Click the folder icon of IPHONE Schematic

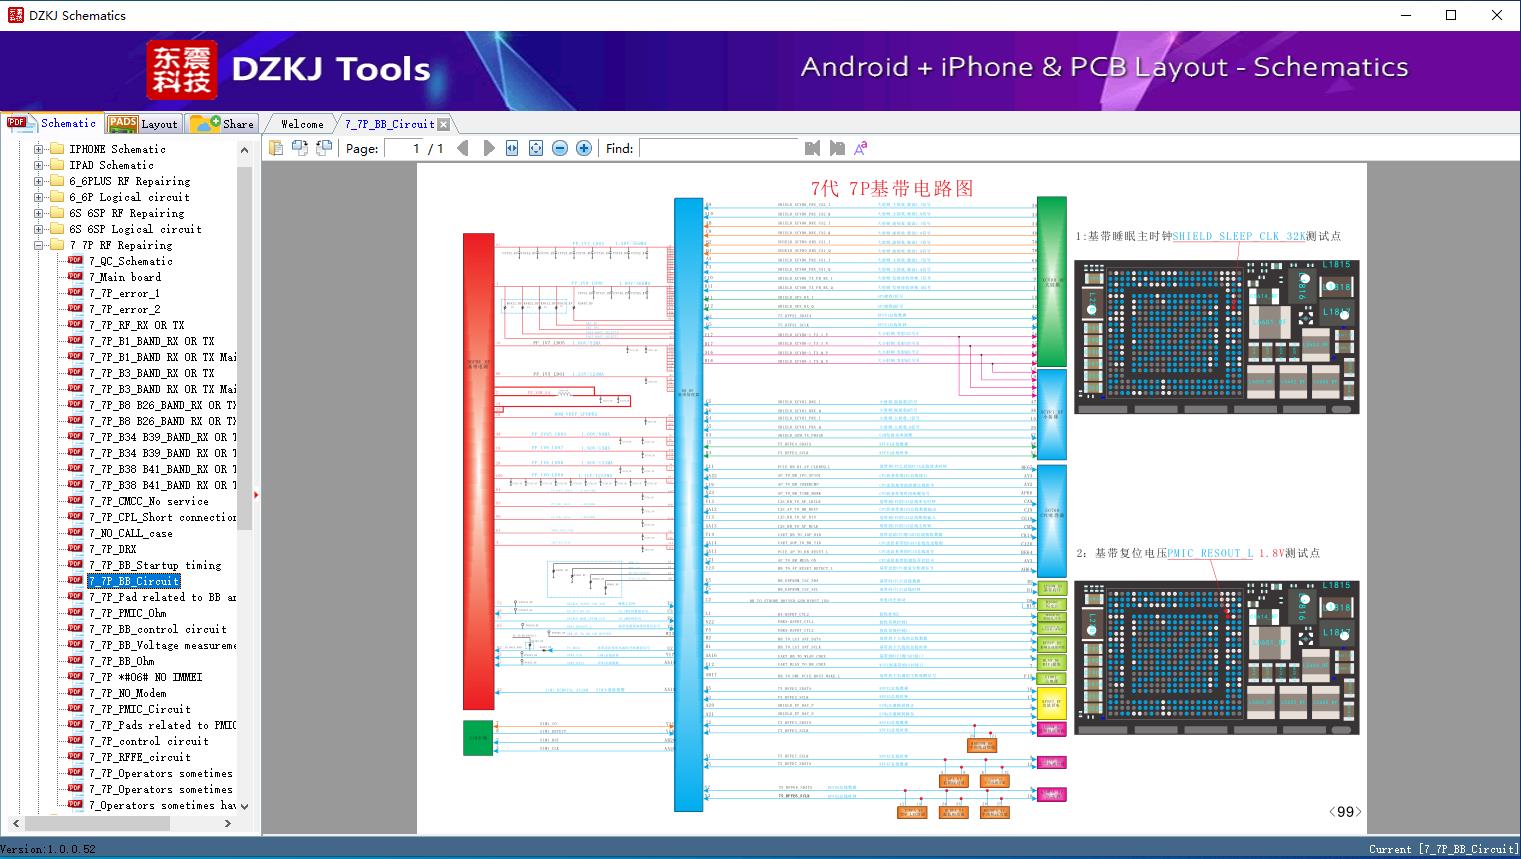point(57,149)
